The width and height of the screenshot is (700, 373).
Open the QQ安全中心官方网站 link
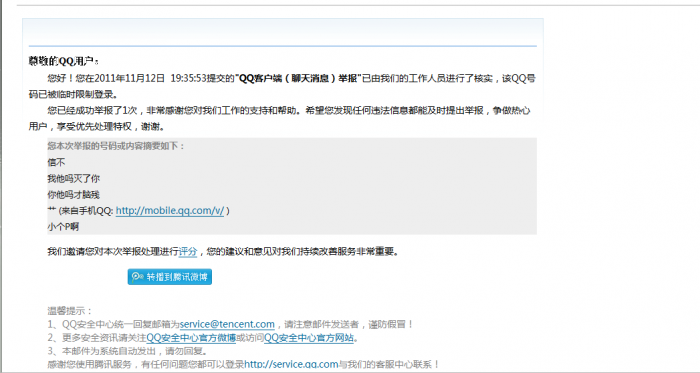(x=309, y=338)
